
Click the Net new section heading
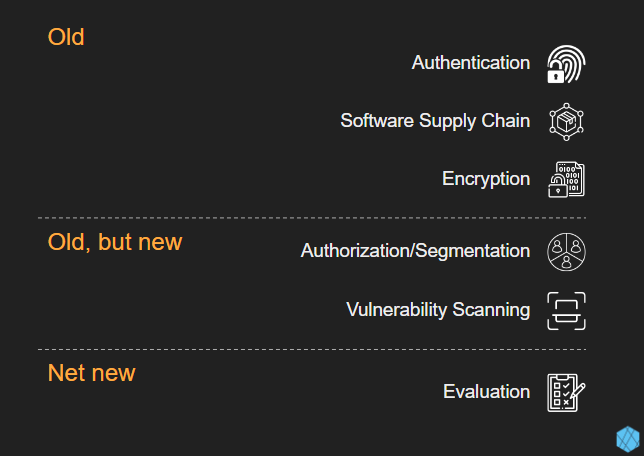(x=92, y=373)
